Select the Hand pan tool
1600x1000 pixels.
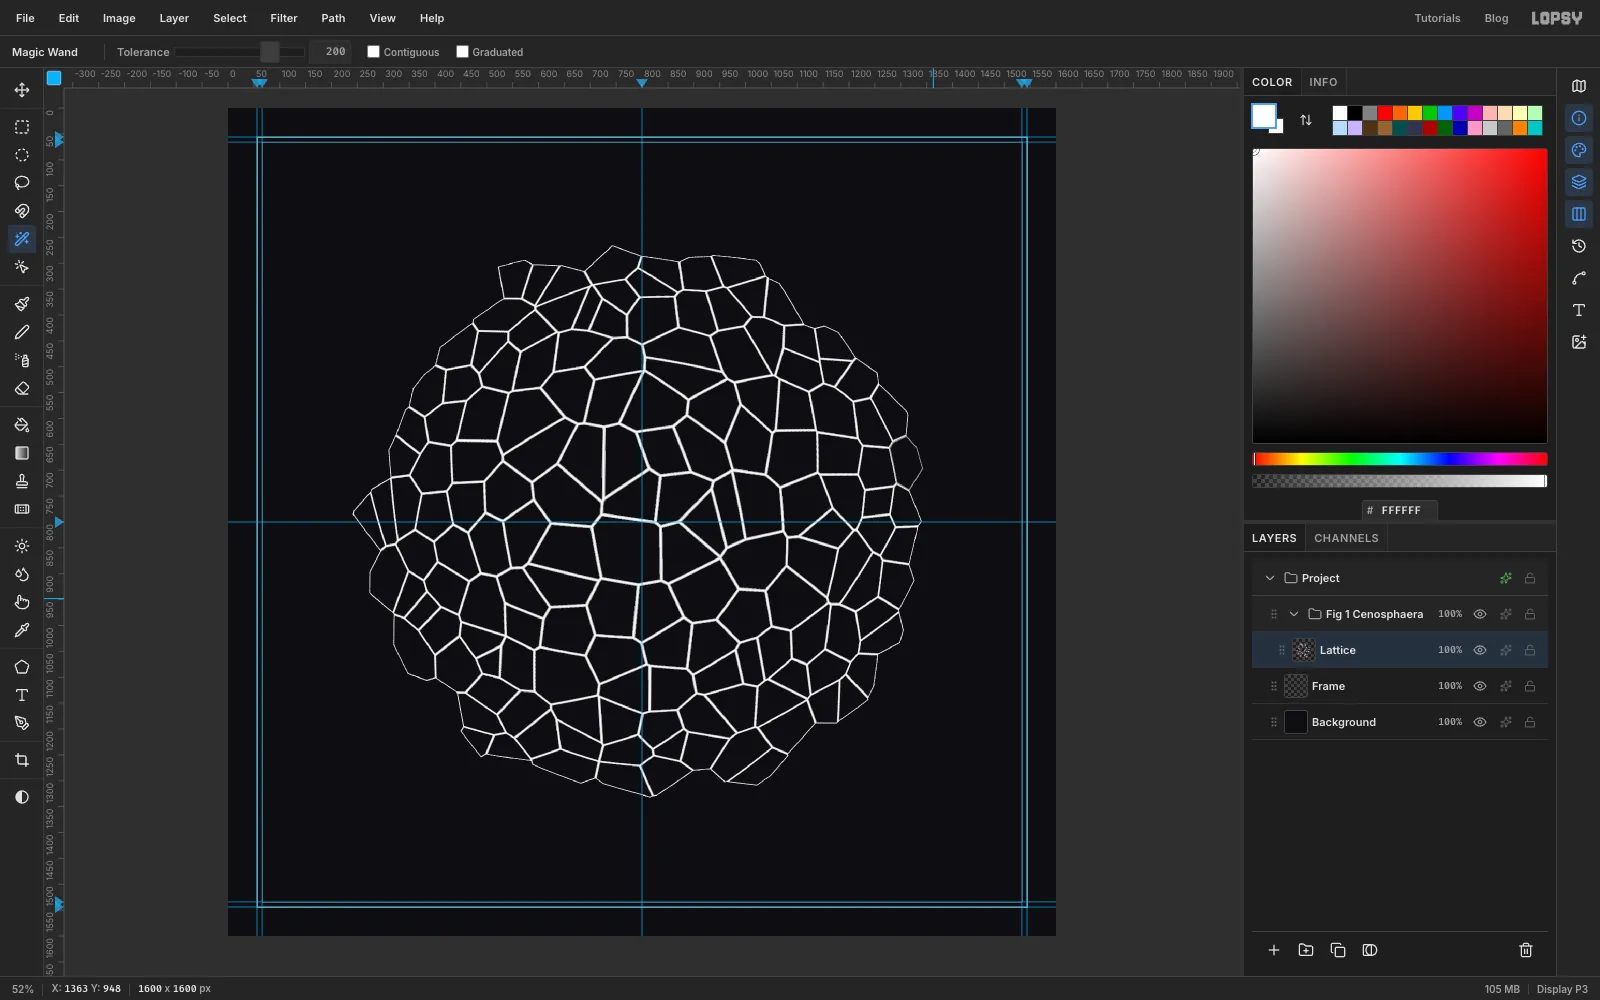[x=22, y=602]
